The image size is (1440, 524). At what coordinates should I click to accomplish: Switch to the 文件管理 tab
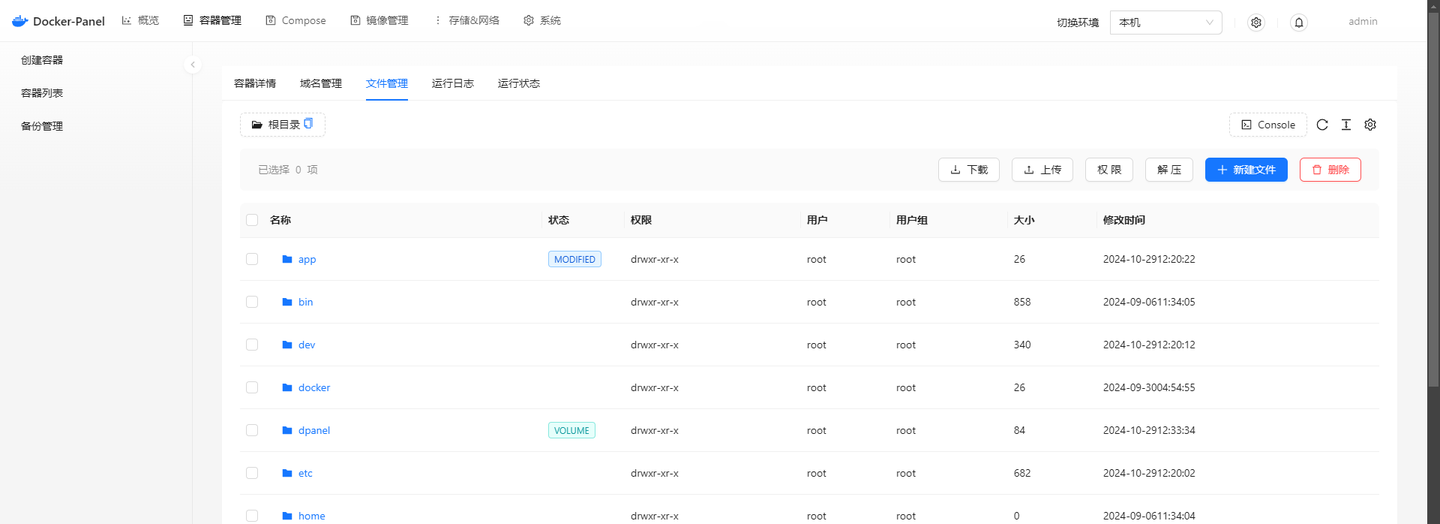click(x=387, y=84)
